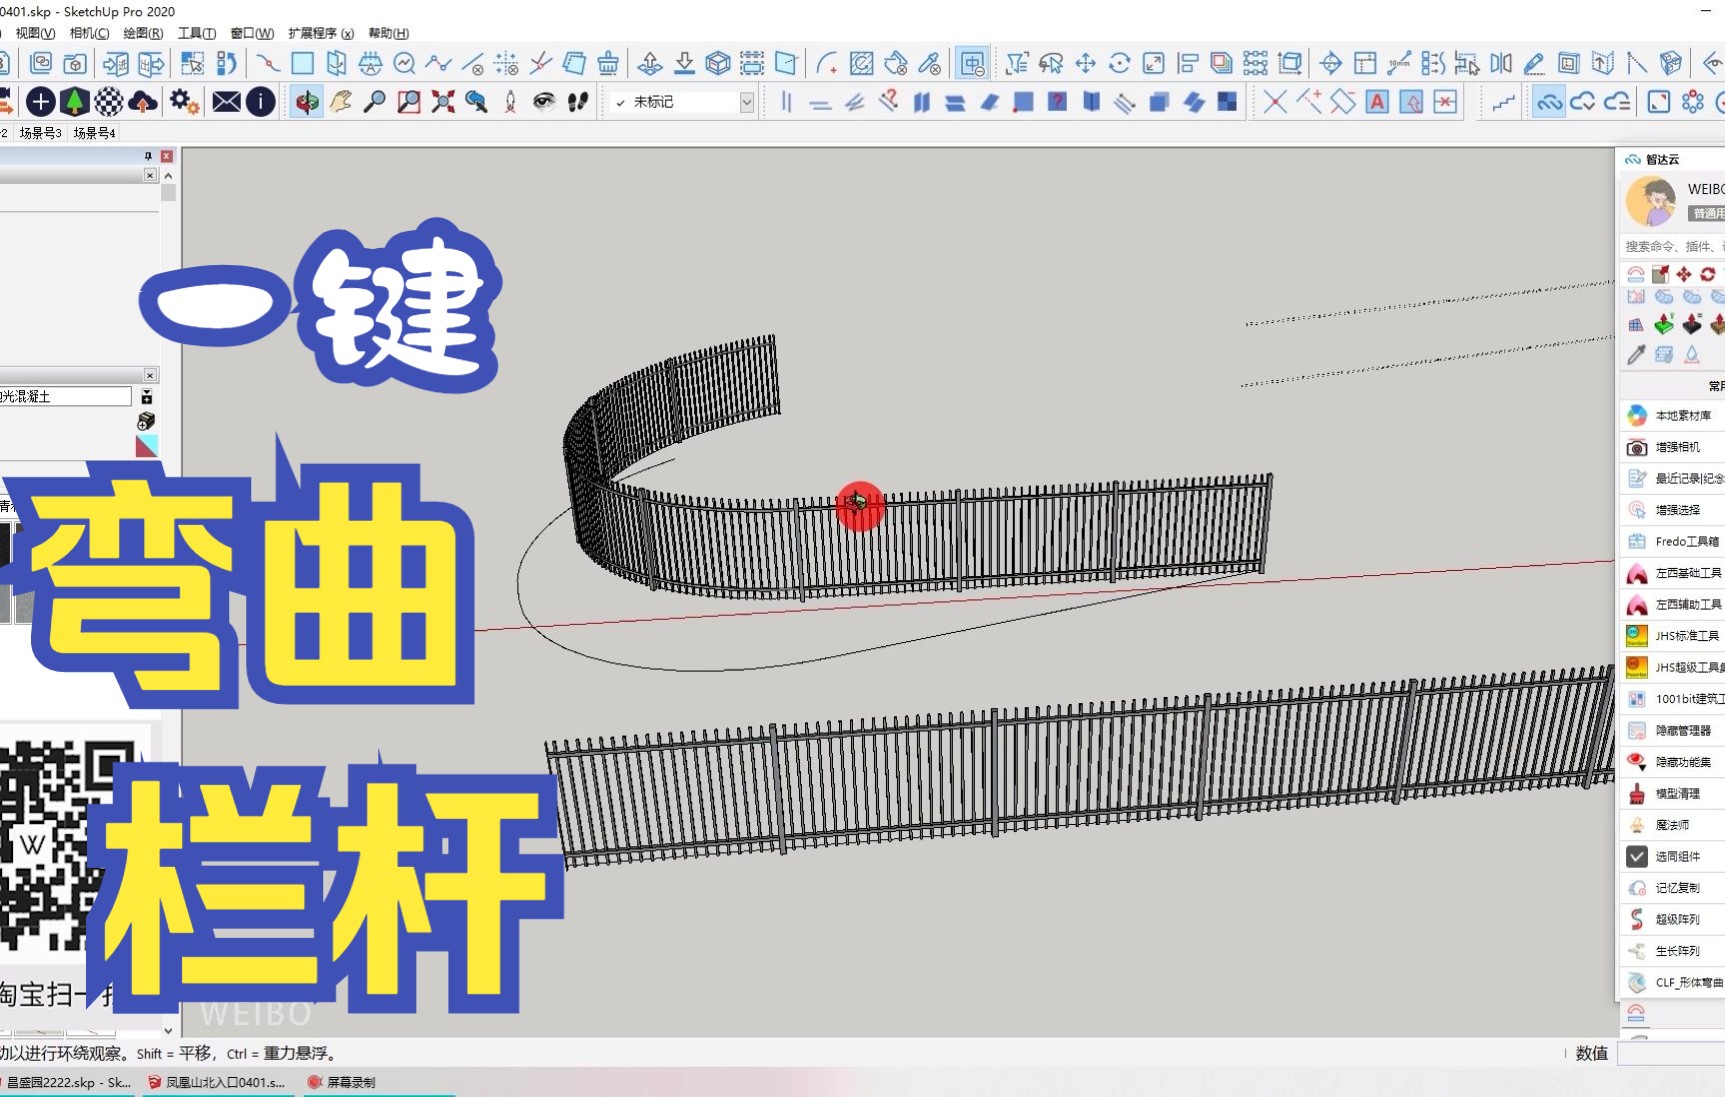
Task: Select the Zoom Window tool
Action: (408, 101)
